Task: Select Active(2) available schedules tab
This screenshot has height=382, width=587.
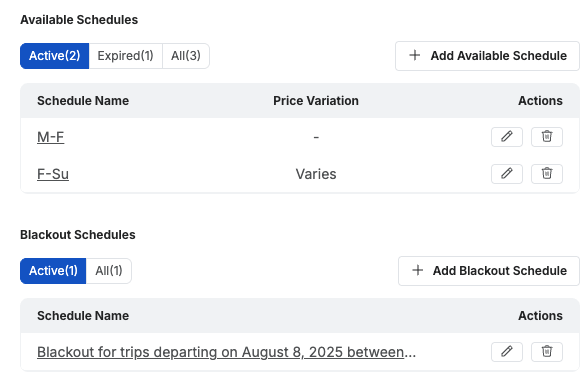Action: 55,56
